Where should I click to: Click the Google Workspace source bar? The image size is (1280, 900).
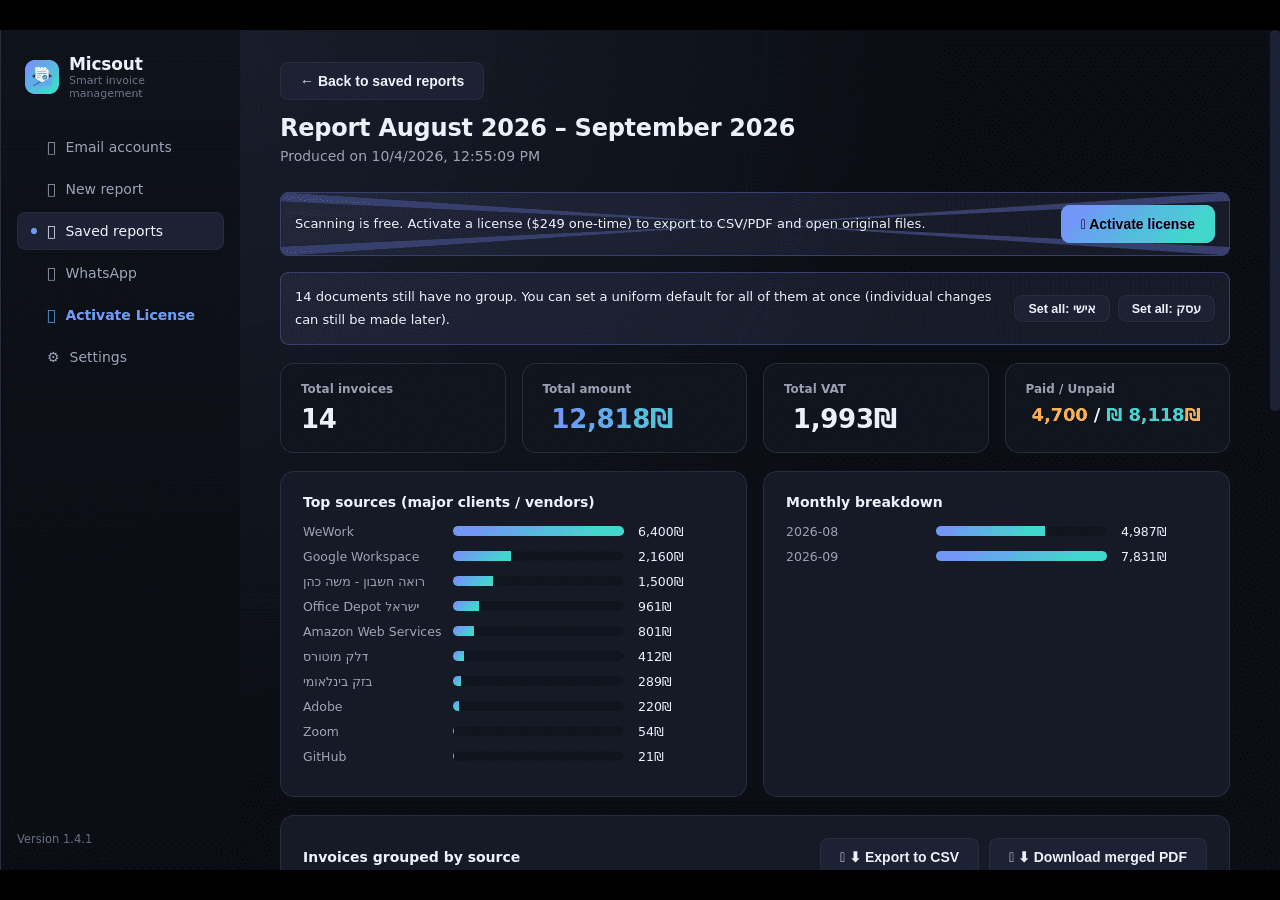(538, 556)
